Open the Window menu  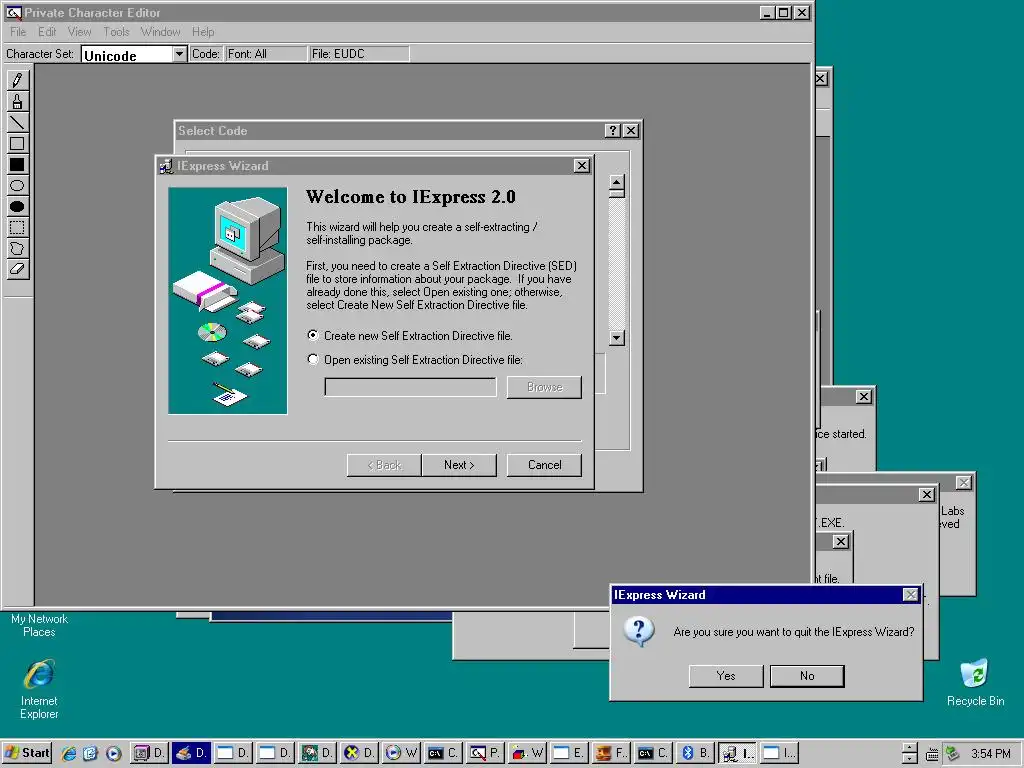tap(160, 31)
